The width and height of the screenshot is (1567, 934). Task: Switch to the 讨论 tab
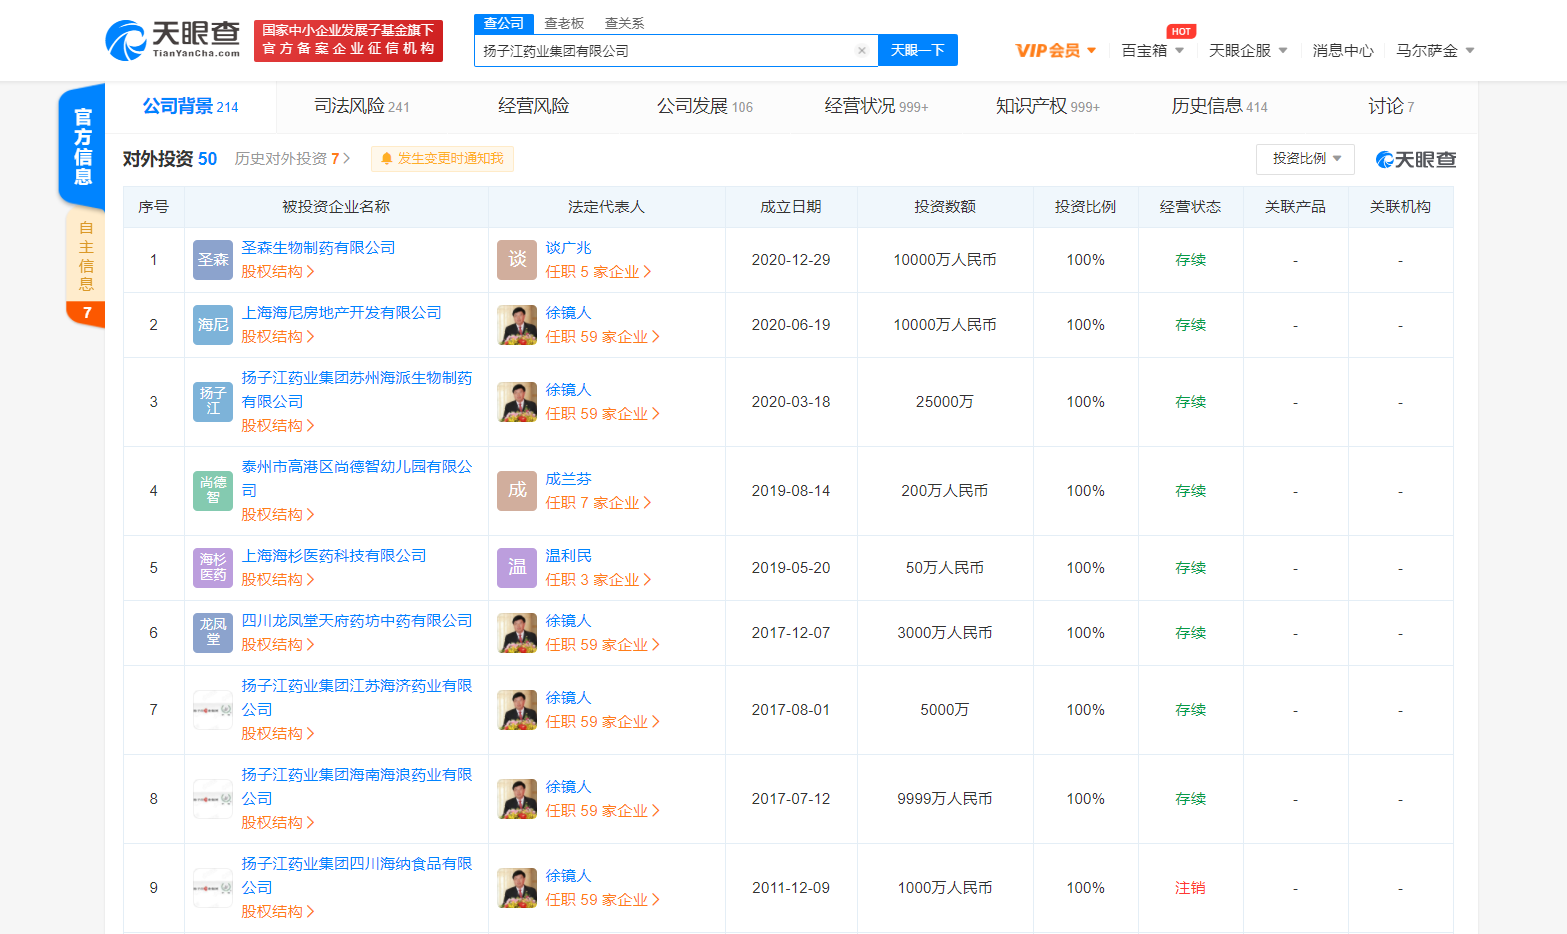click(x=1391, y=106)
